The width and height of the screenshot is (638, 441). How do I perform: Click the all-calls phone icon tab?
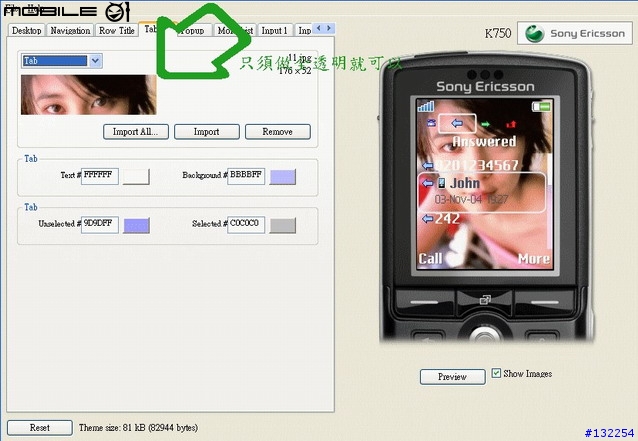click(x=431, y=122)
